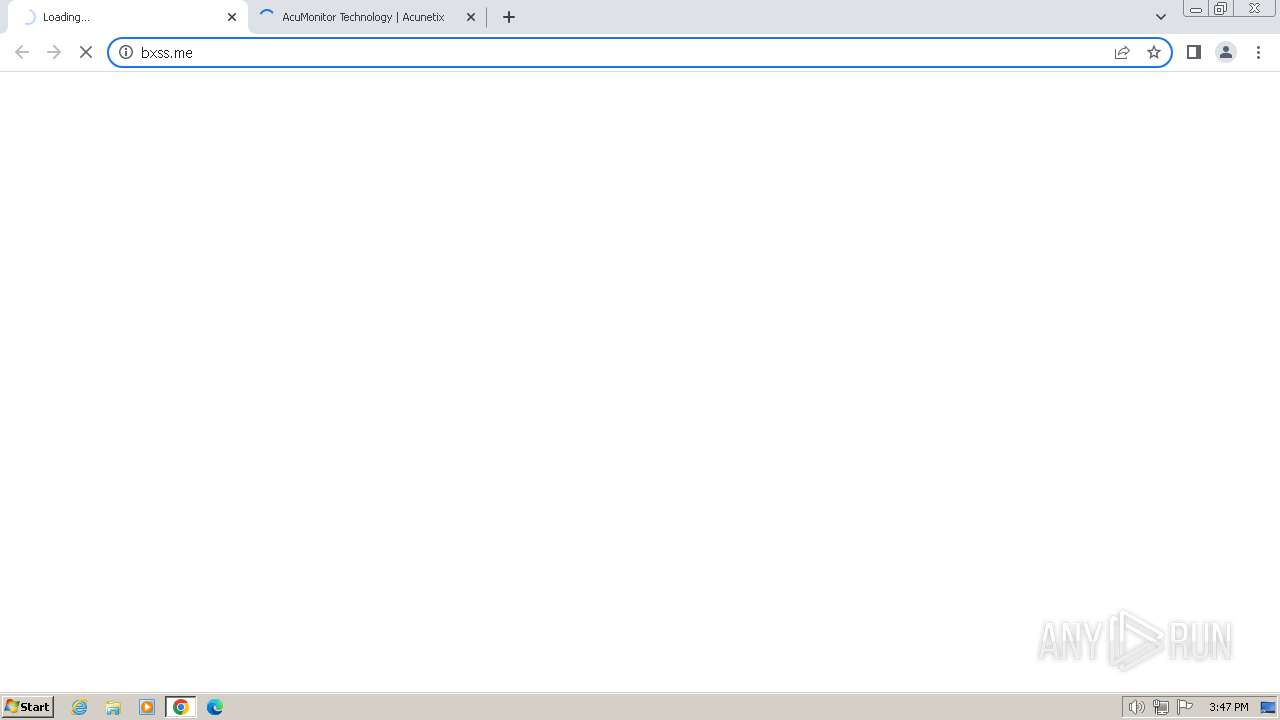Minimize the Chrome window
This screenshot has width=1280, height=720.
tap(1196, 9)
